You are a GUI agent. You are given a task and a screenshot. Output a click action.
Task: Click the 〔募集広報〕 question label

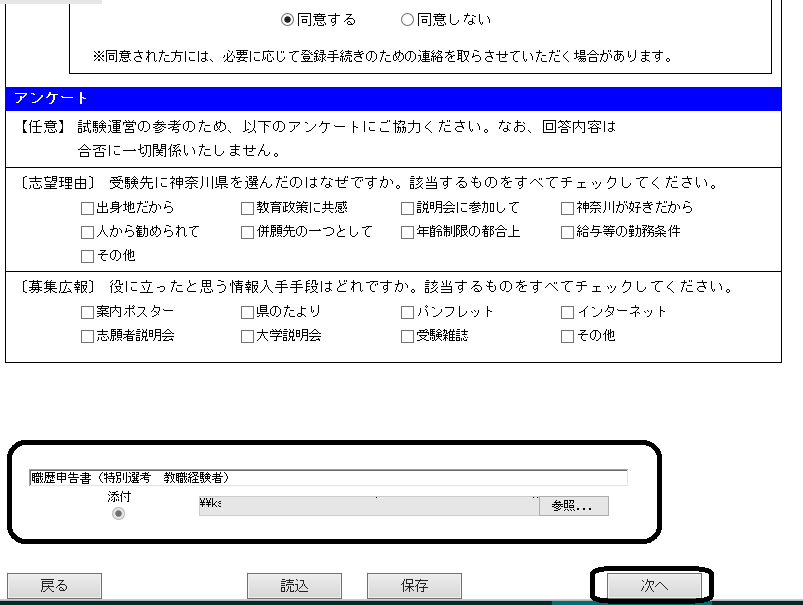coord(57,287)
